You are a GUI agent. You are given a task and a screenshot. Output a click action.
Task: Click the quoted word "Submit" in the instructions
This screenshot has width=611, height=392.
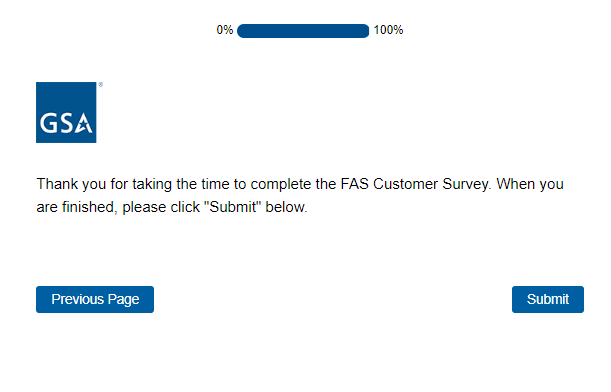tap(233, 207)
